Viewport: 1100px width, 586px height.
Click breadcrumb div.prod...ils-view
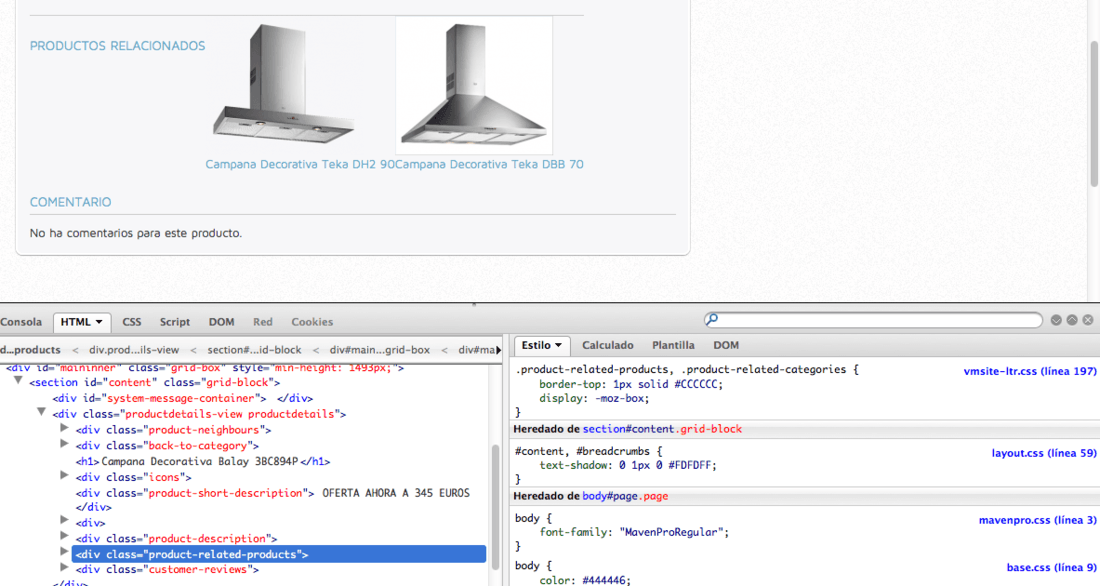point(134,349)
